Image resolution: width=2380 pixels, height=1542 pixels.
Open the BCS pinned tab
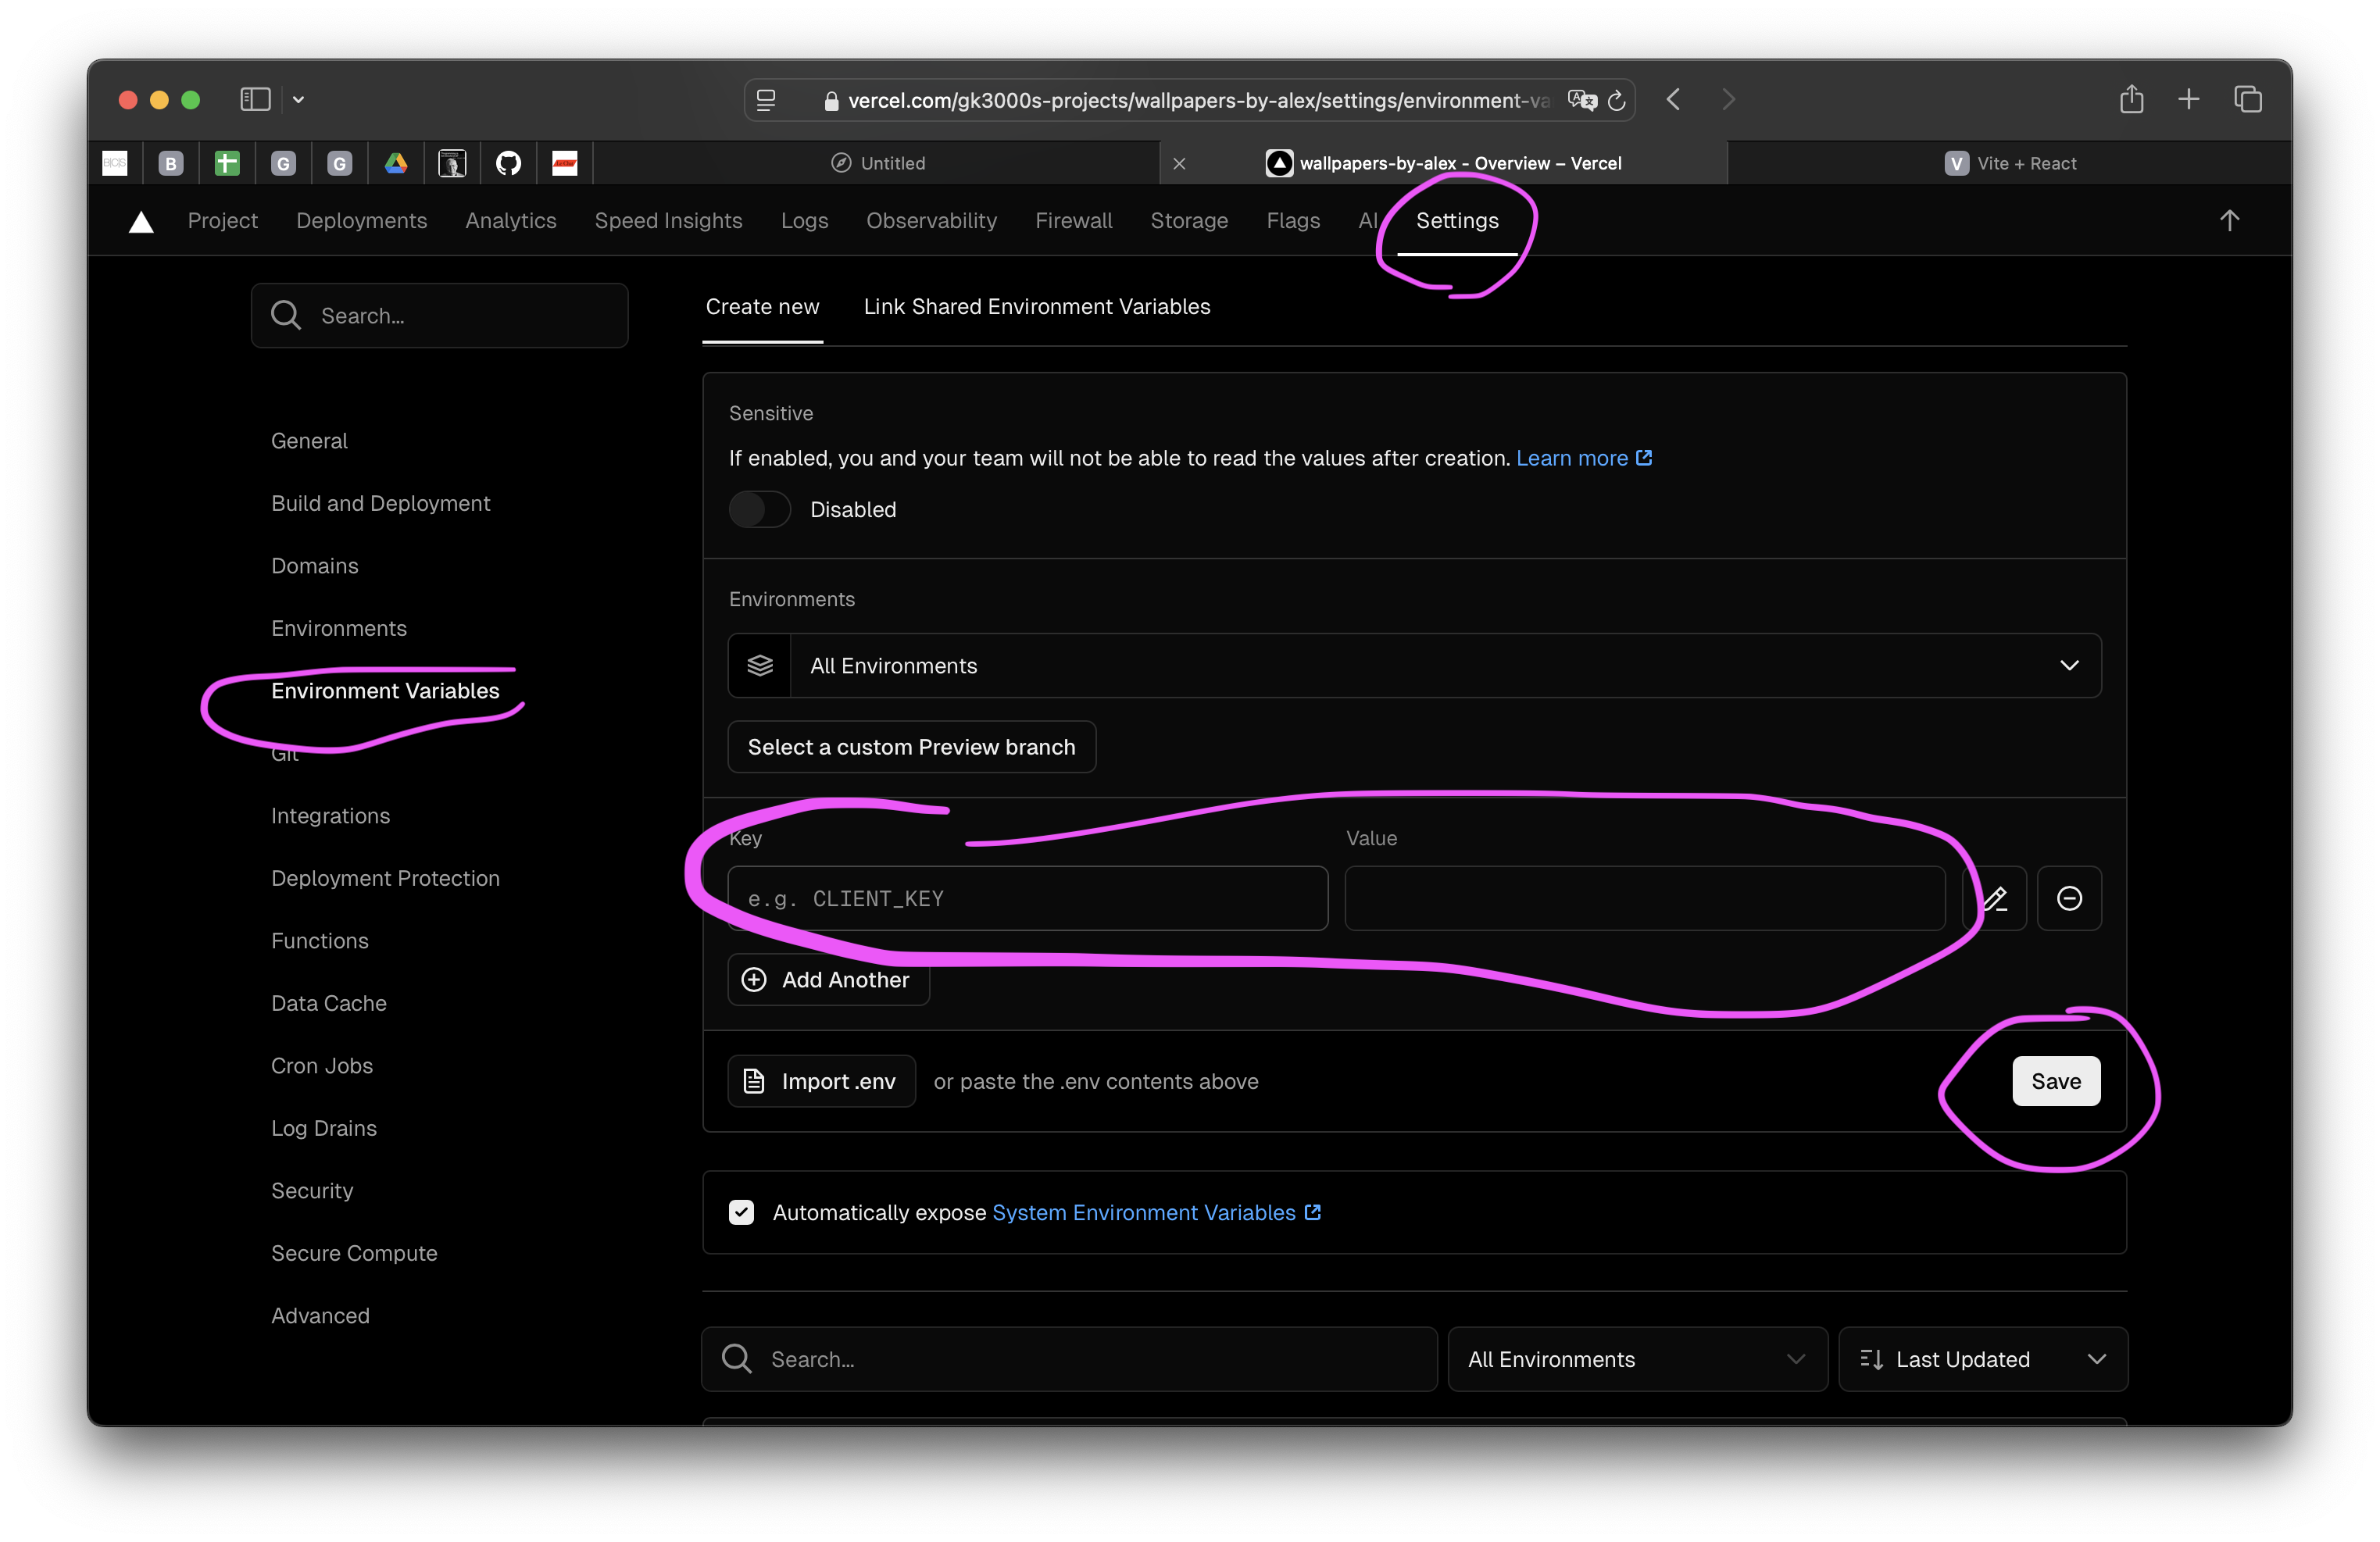tap(115, 163)
